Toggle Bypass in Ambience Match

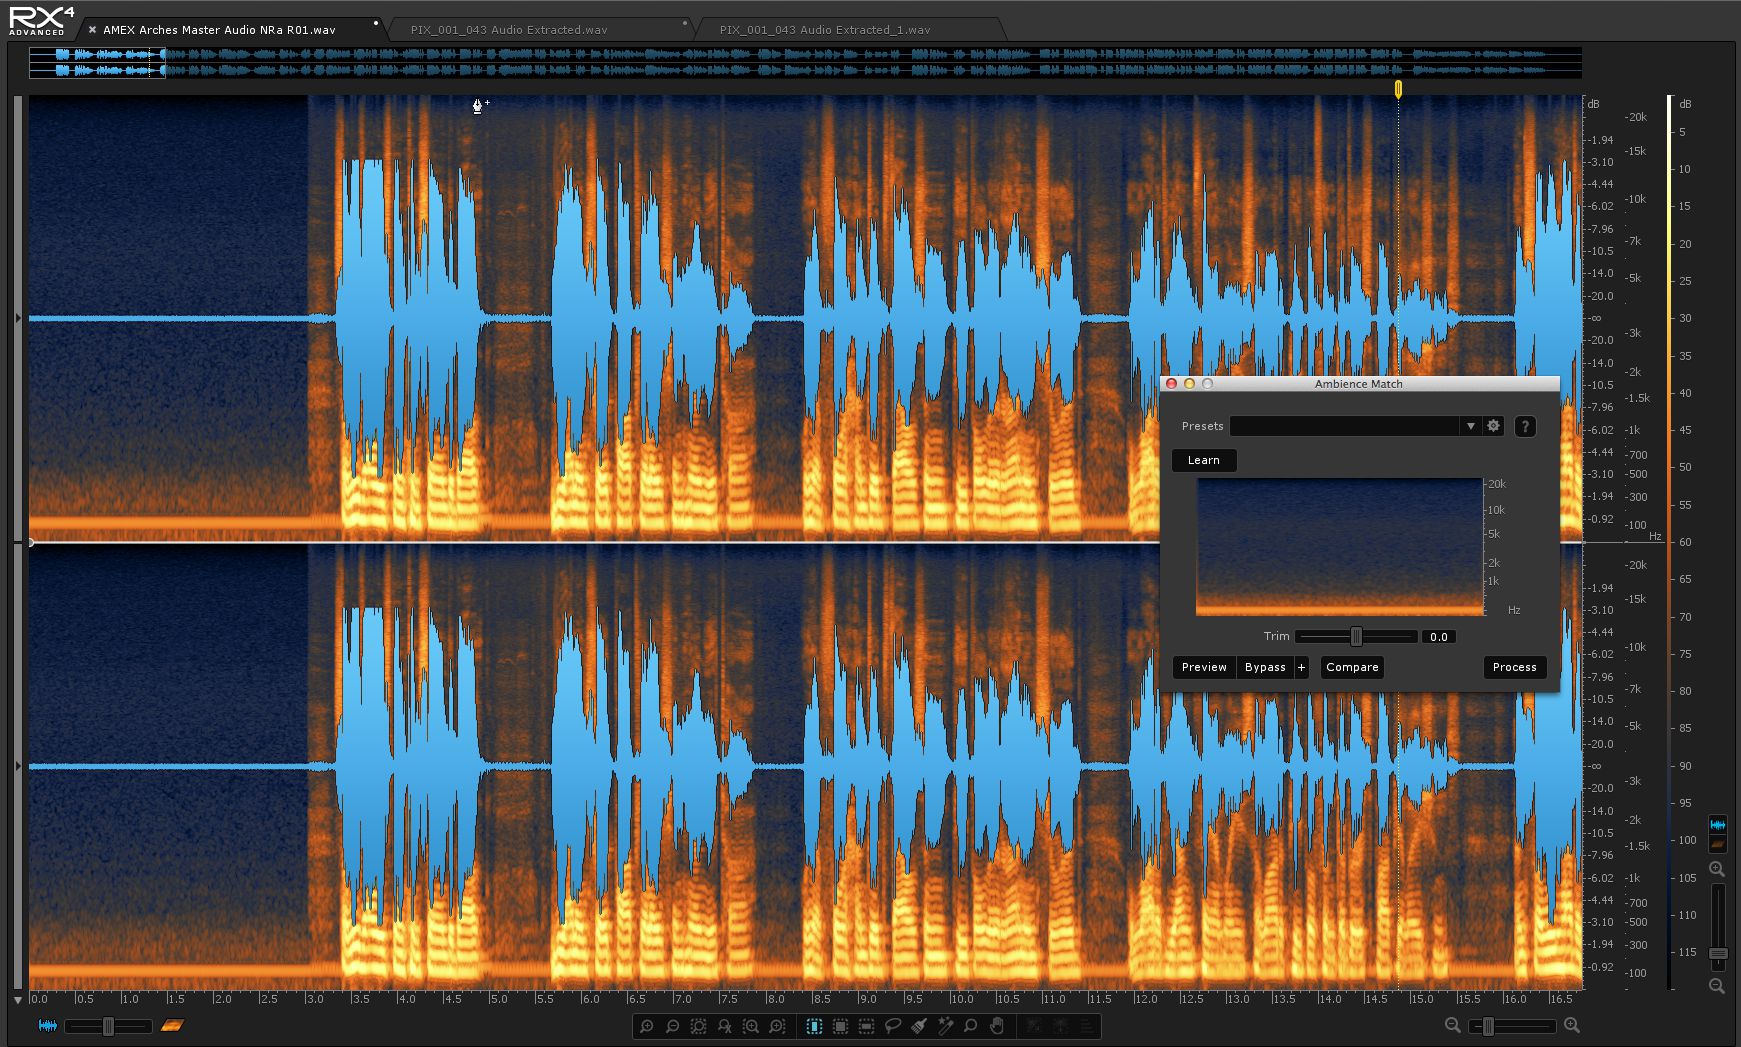coord(1265,667)
